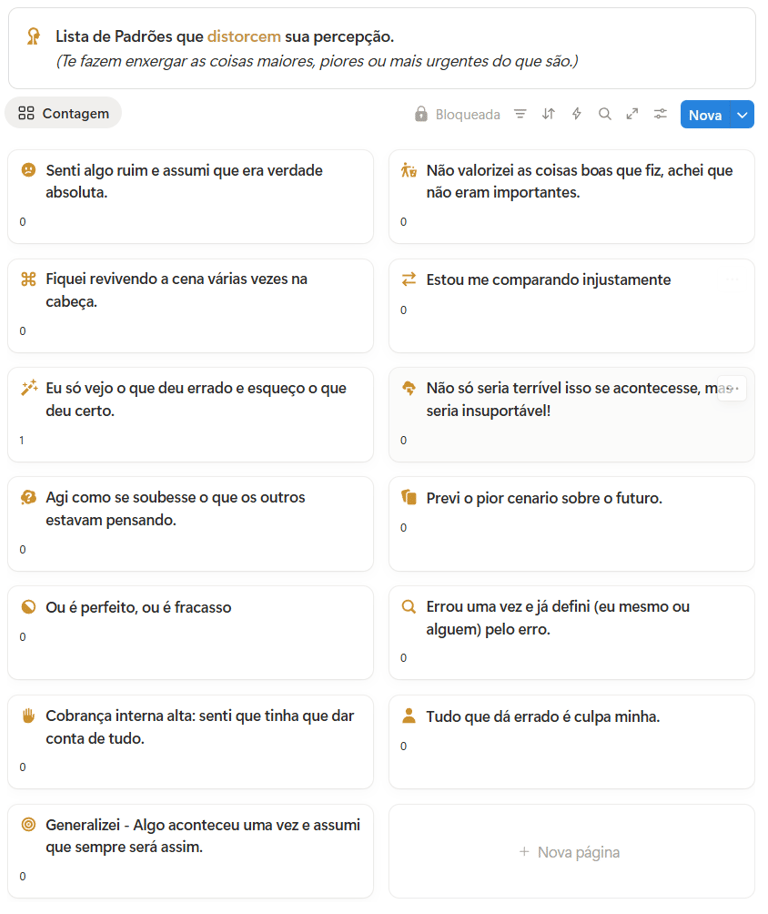Click the filter icon in the toolbar
This screenshot has height=914, width=768.
520,114
